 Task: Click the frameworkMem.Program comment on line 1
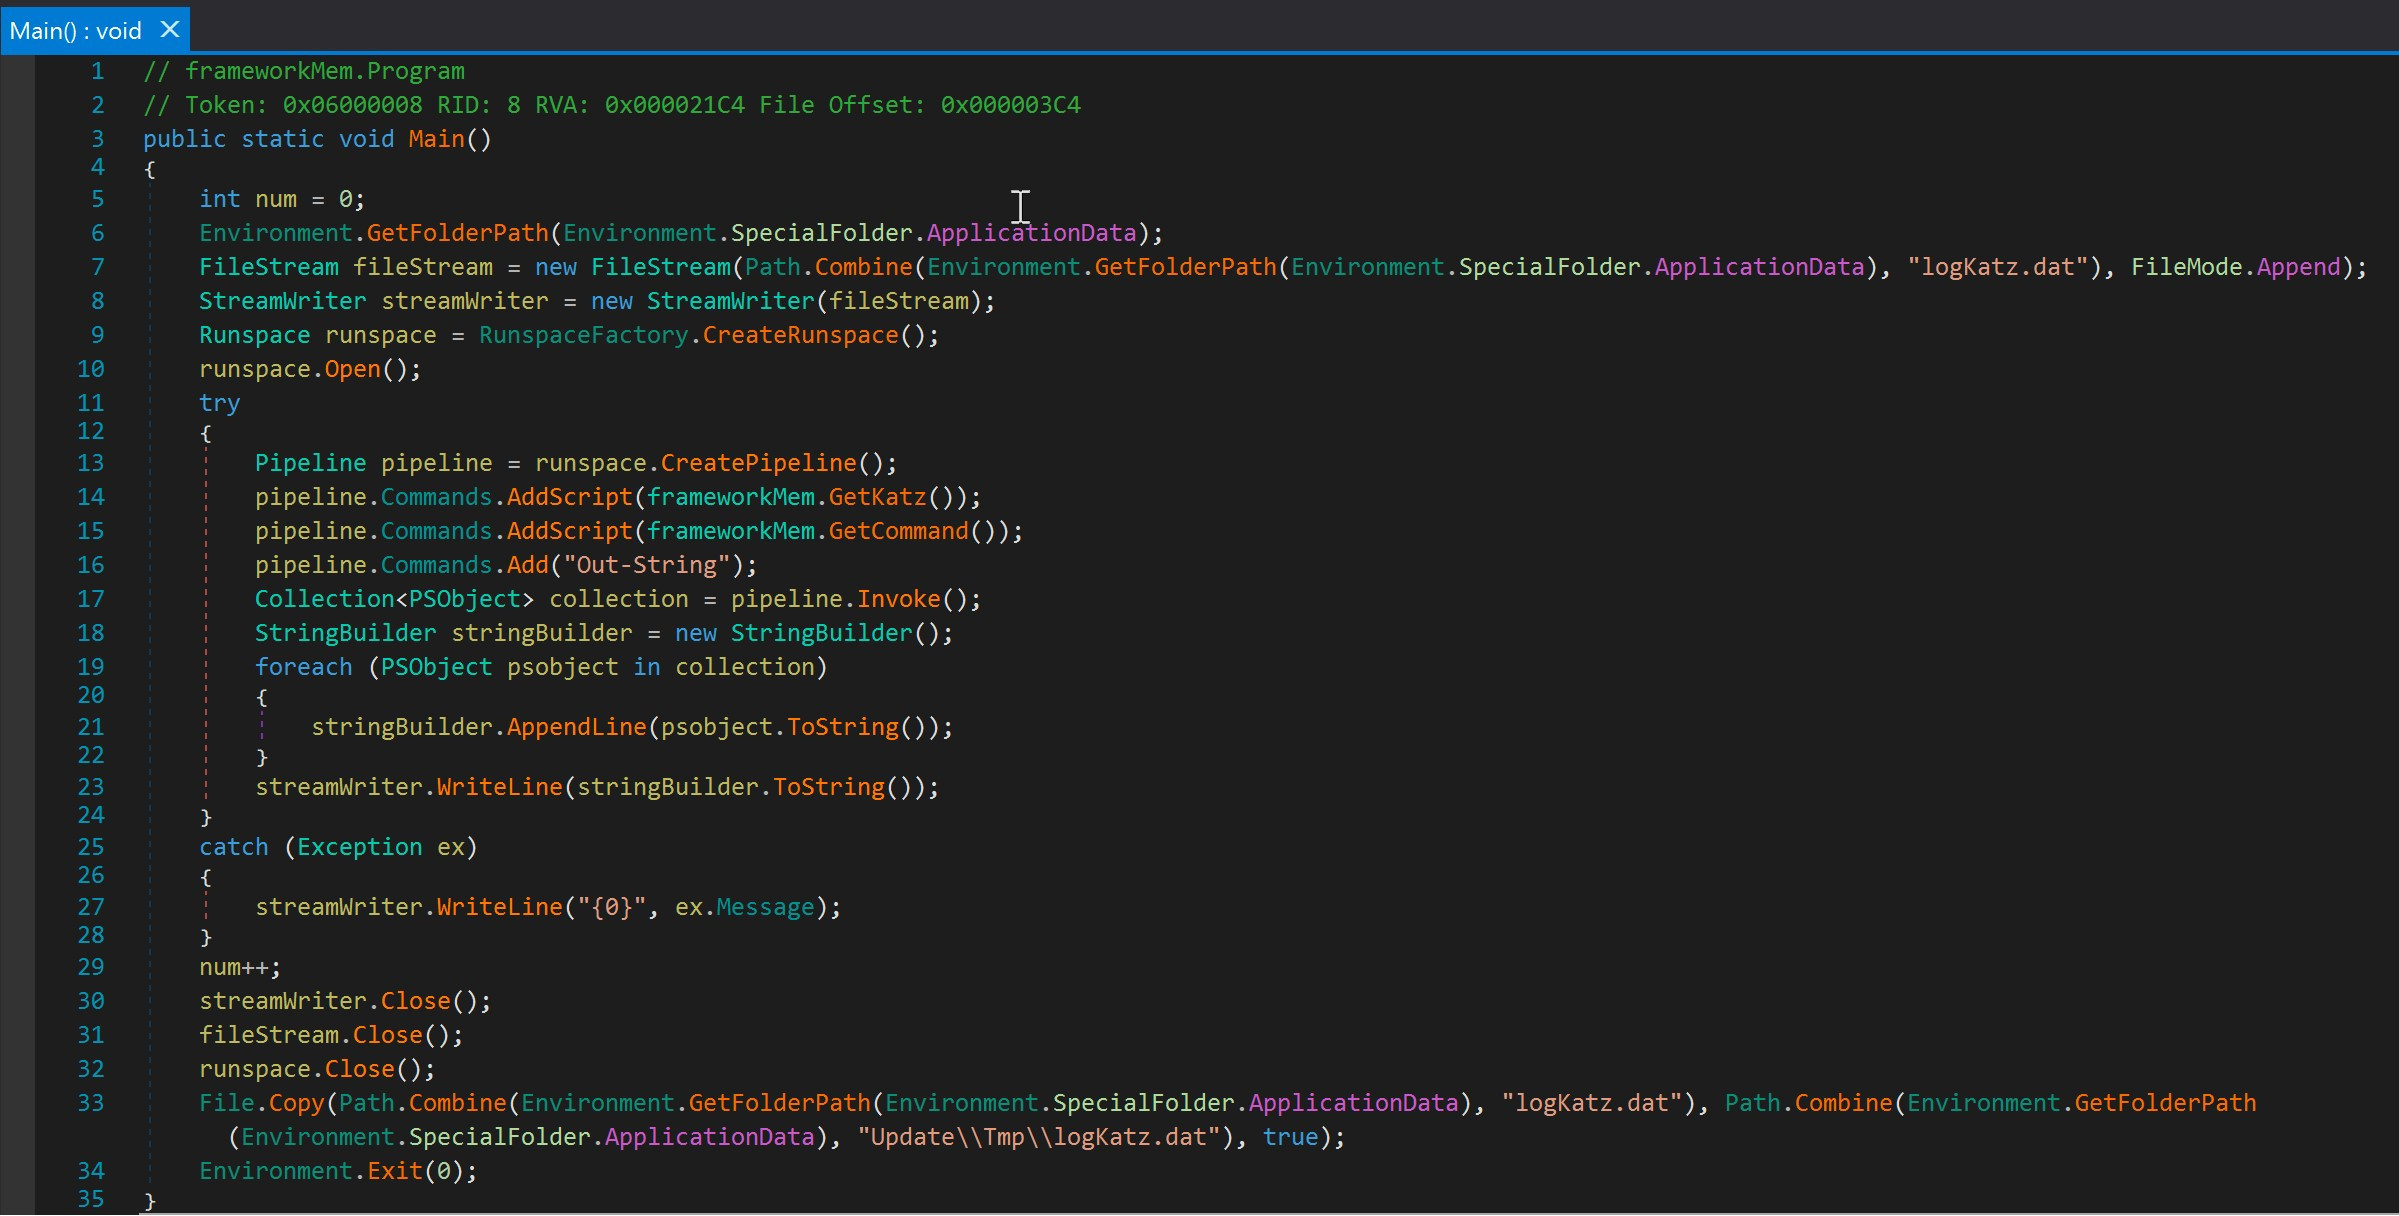pos(304,71)
